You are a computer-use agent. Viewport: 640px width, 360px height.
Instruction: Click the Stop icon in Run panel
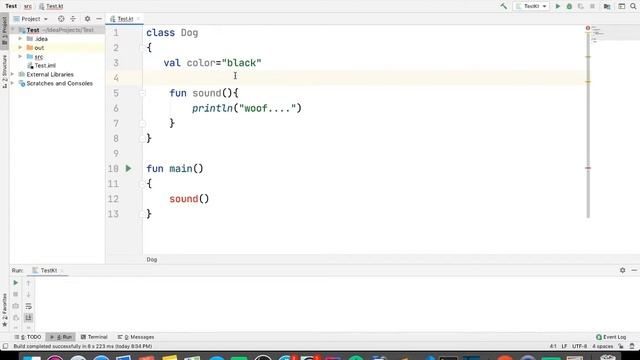16,294
